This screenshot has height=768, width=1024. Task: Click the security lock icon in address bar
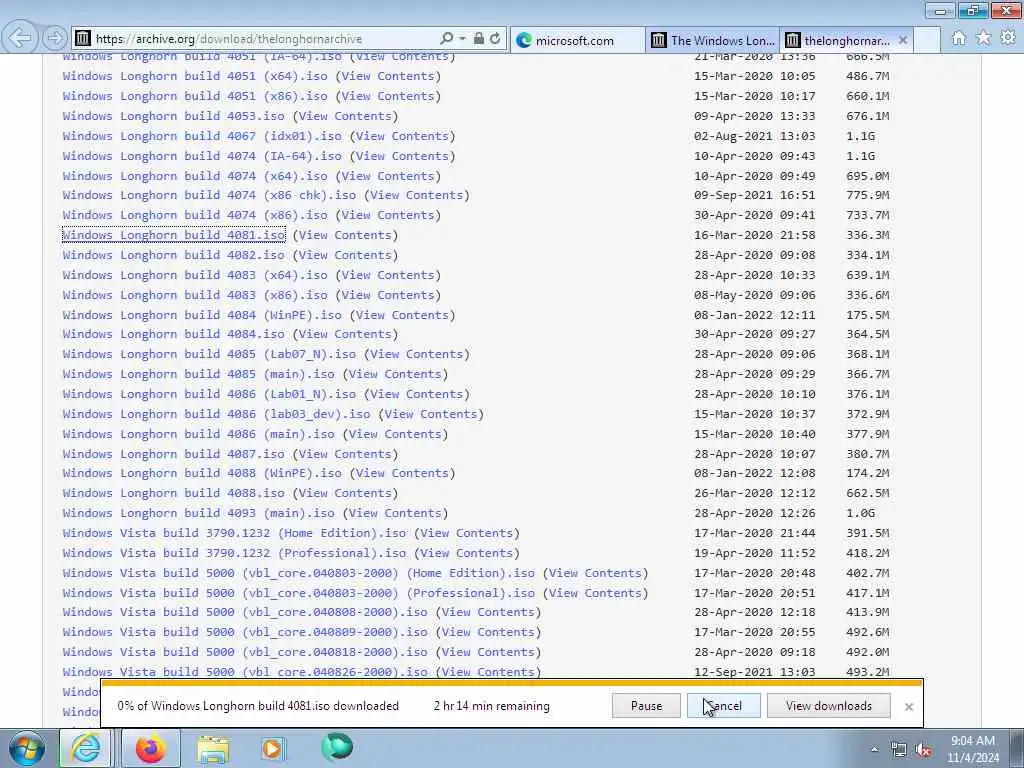pos(479,39)
